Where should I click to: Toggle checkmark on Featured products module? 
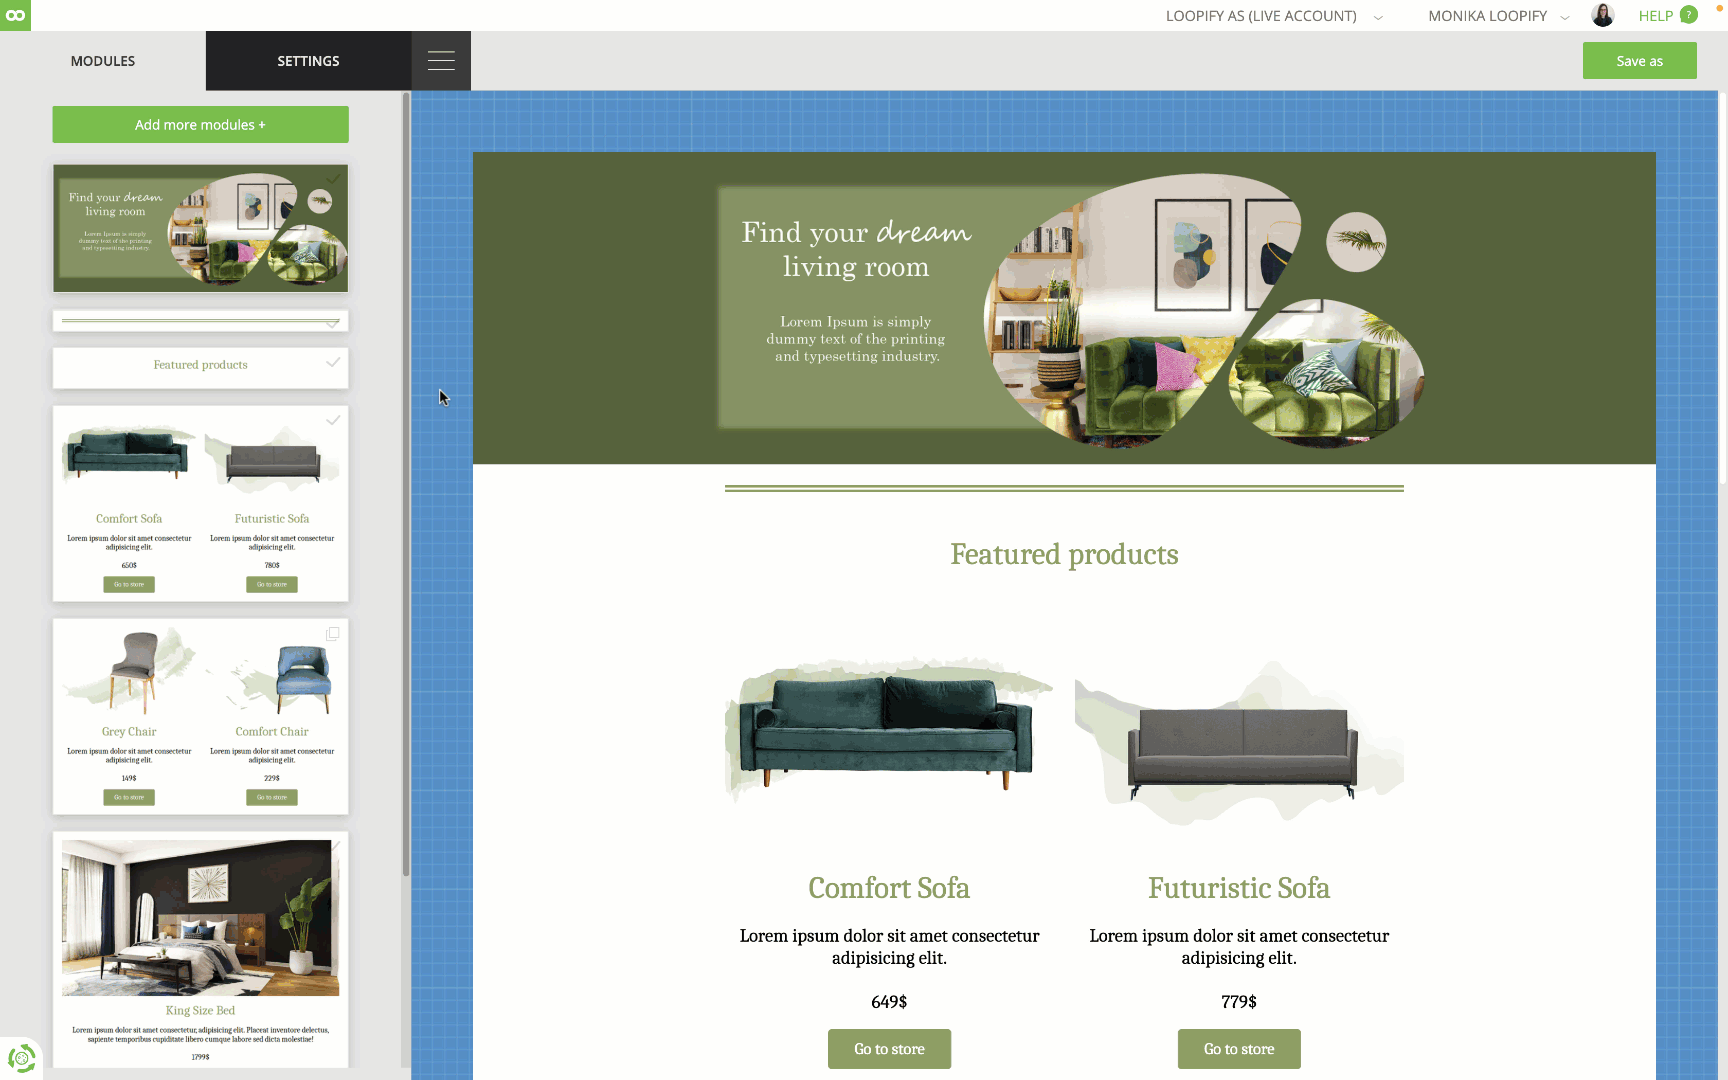tap(333, 362)
